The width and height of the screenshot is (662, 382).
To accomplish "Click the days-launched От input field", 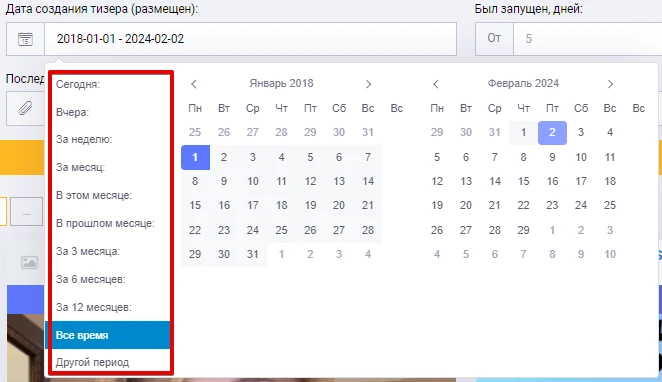I will click(588, 39).
